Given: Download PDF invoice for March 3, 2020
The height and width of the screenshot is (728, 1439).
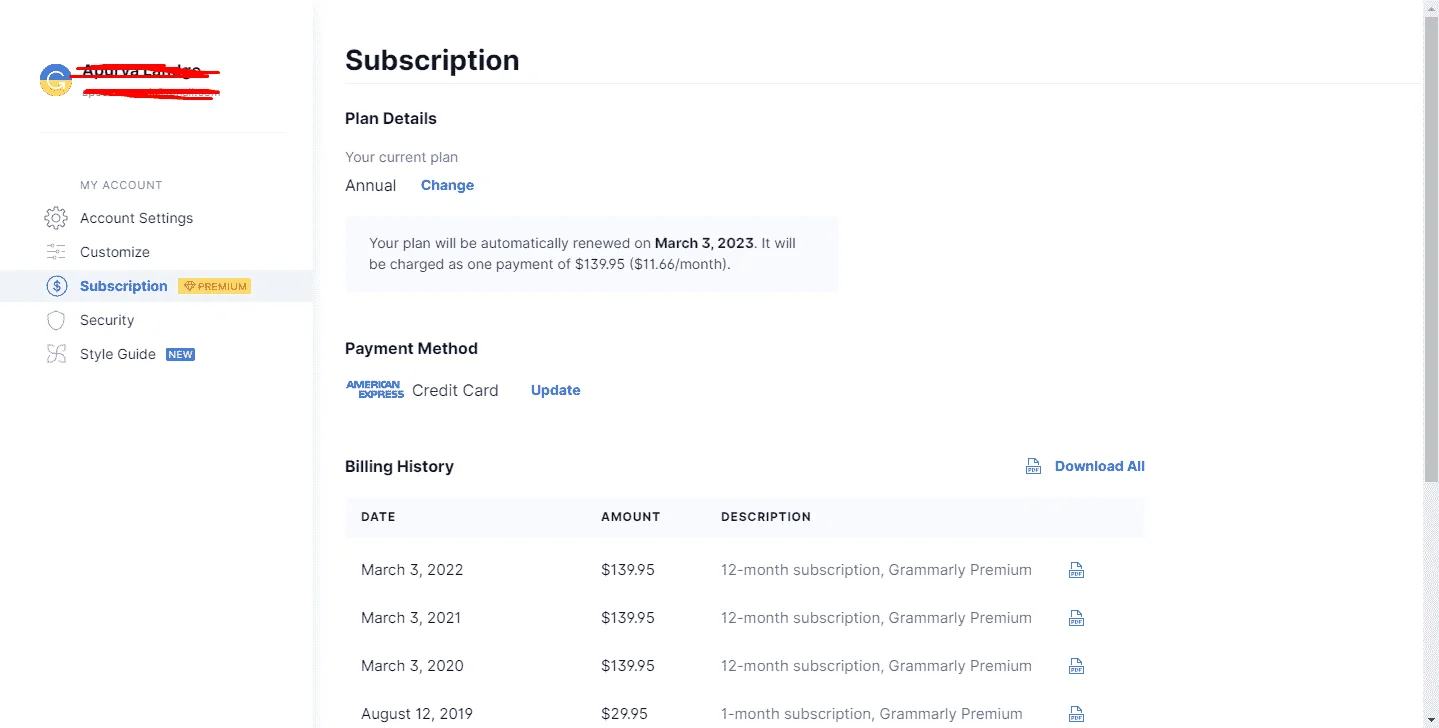Looking at the screenshot, I should click(1076, 666).
